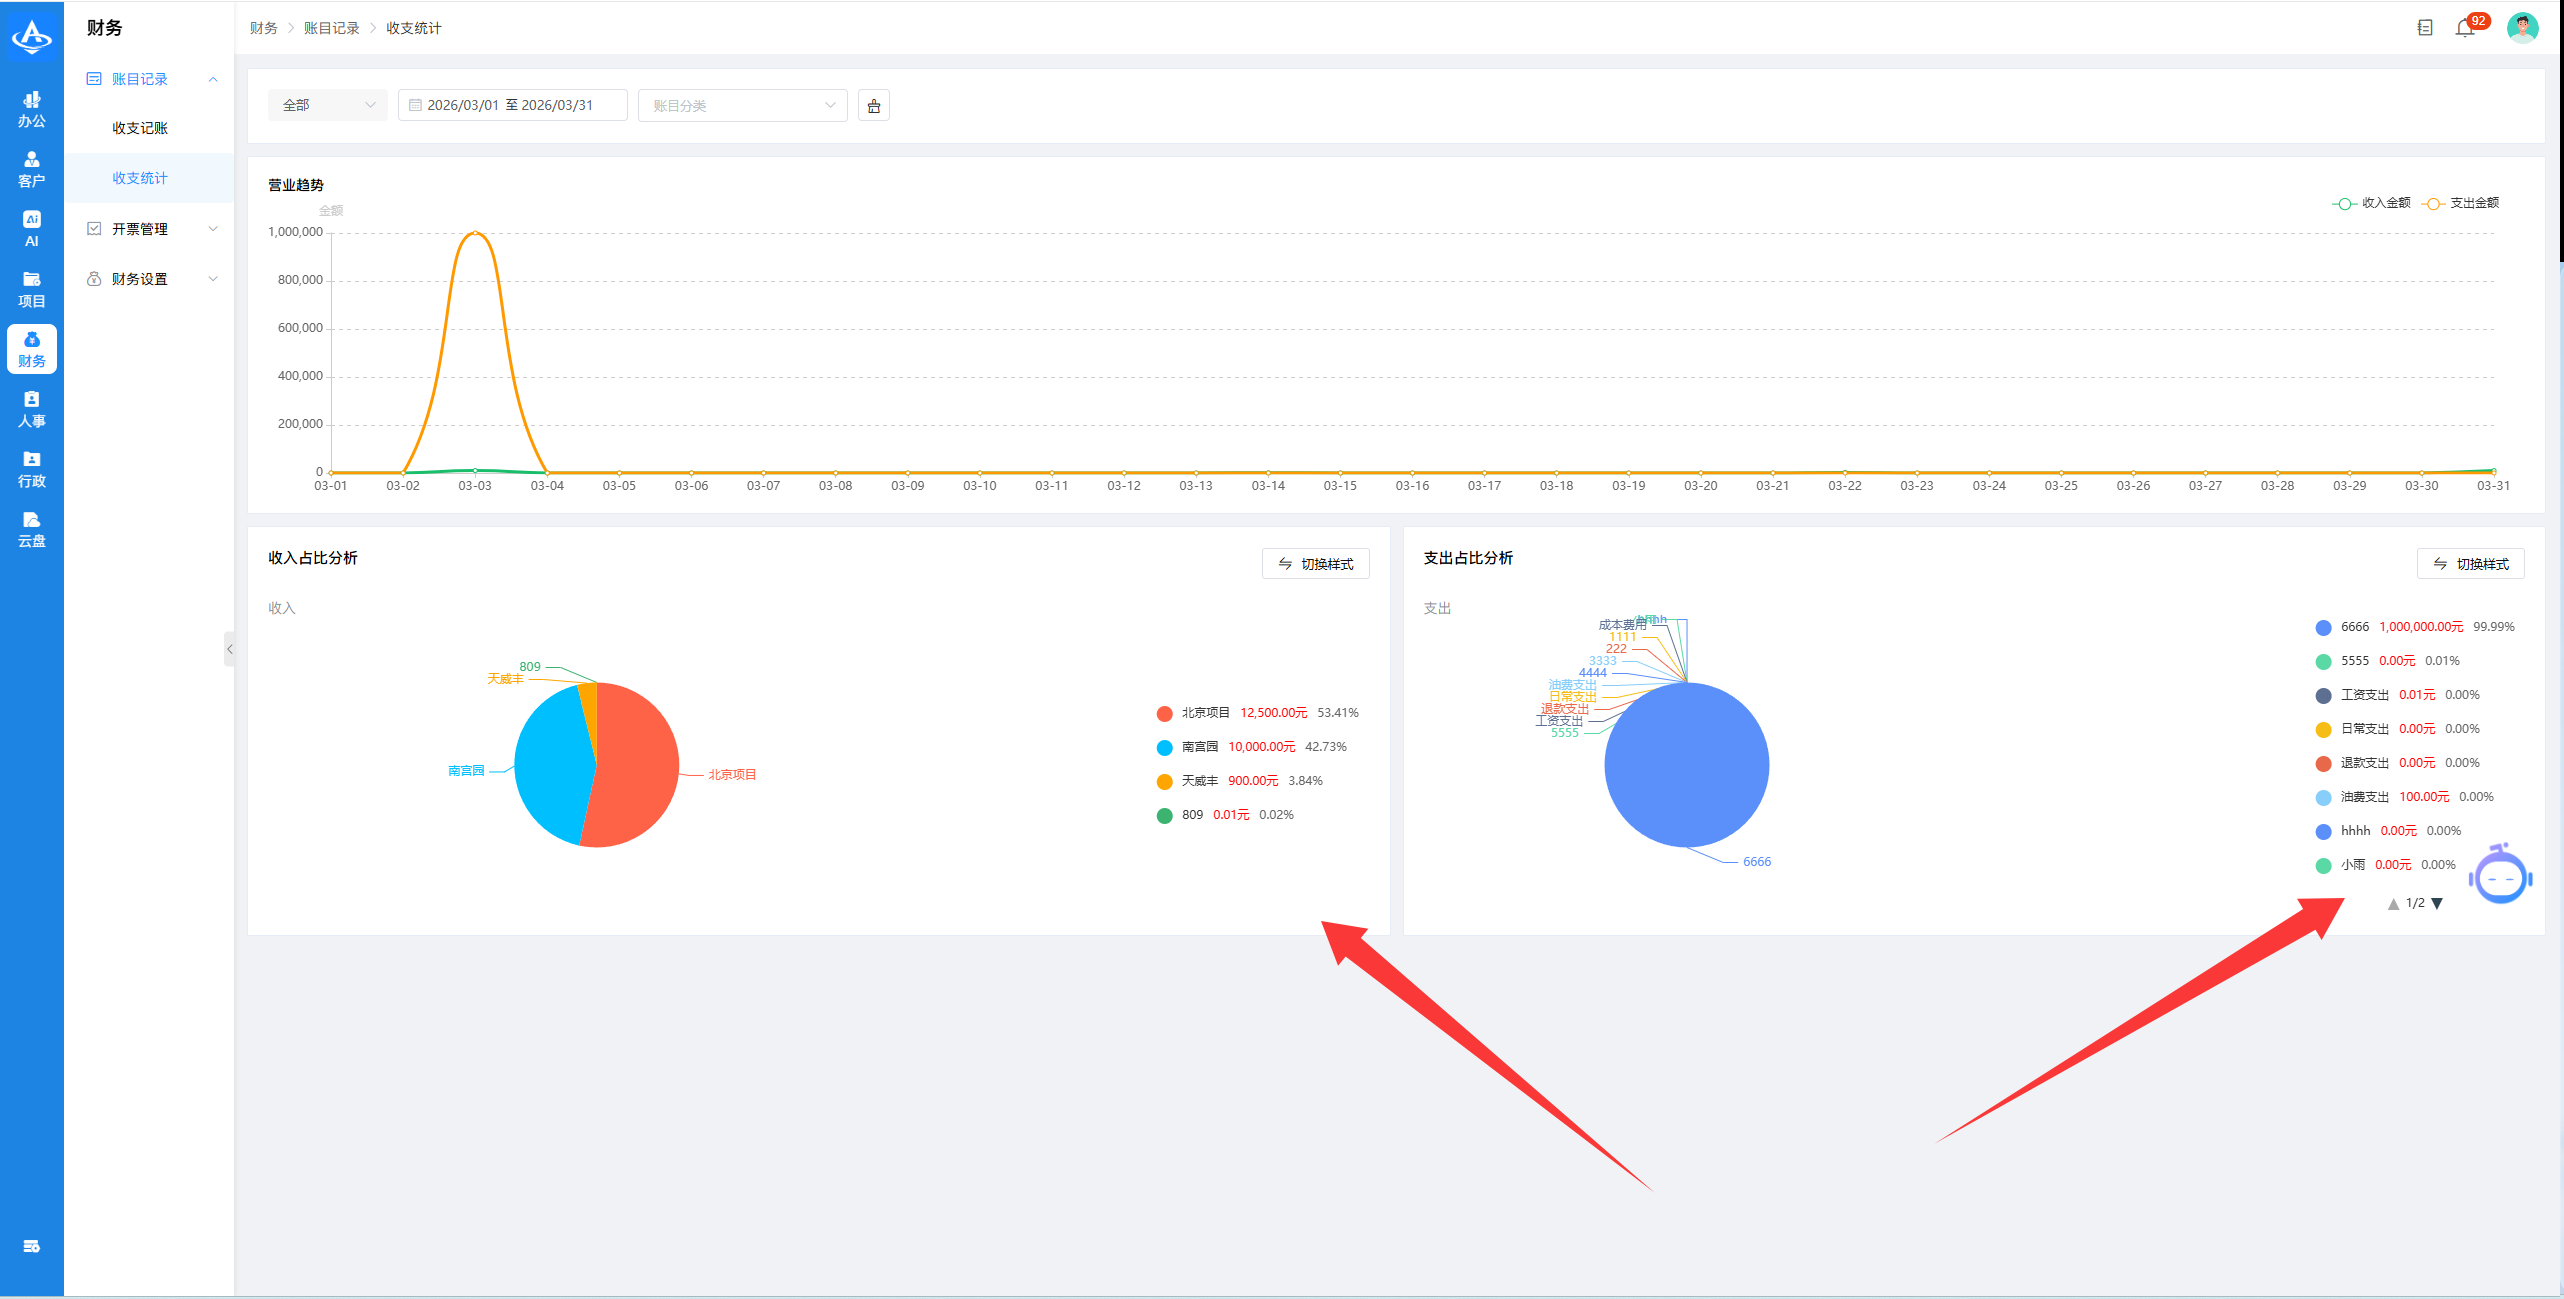Open the floating robot assistant
This screenshot has width=2564, height=1299.
[x=2500, y=877]
